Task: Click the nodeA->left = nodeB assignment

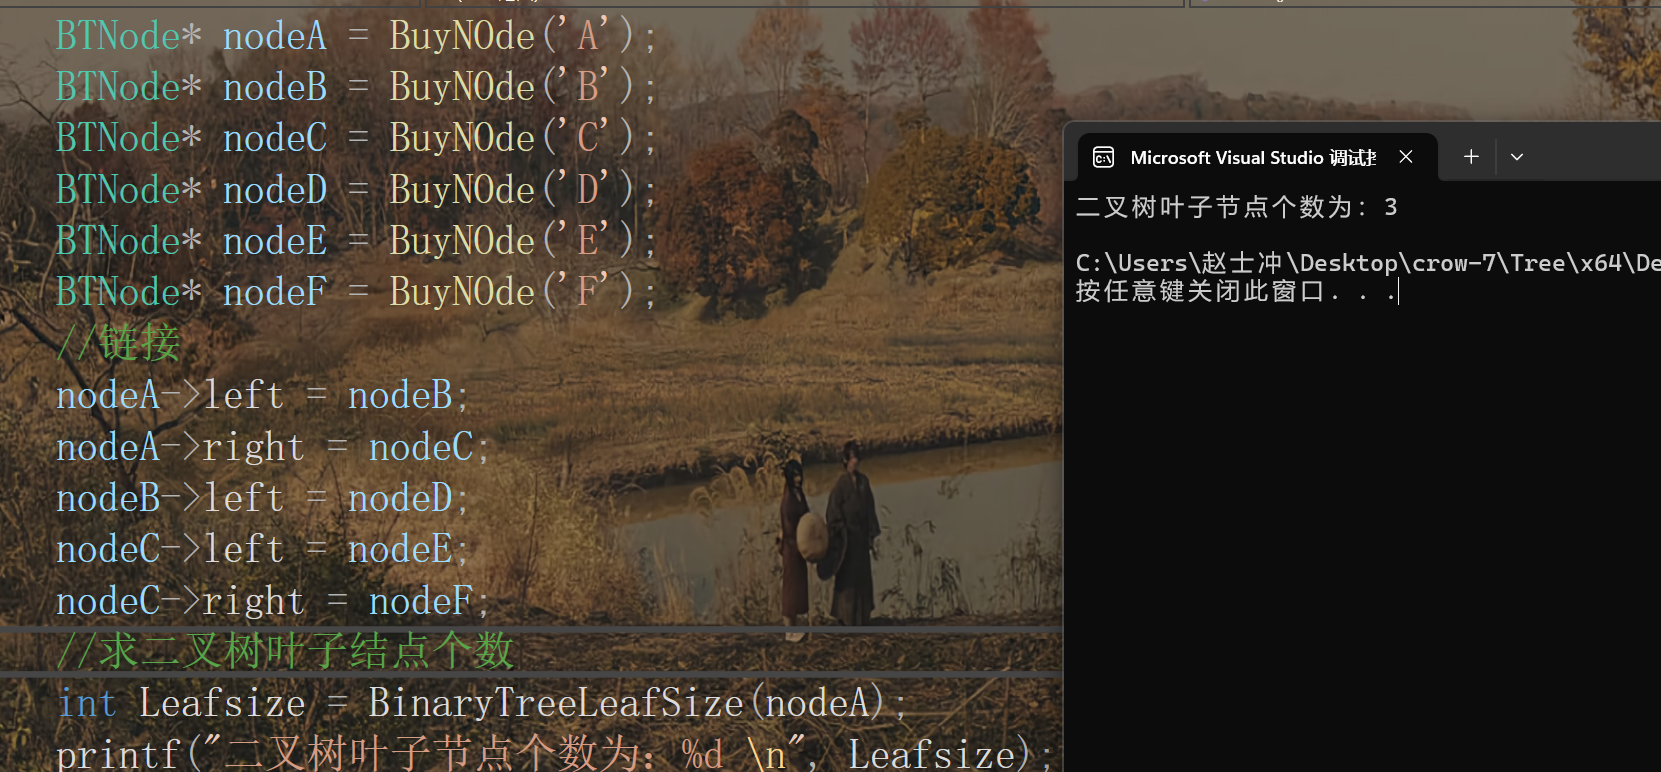Action: [262, 395]
